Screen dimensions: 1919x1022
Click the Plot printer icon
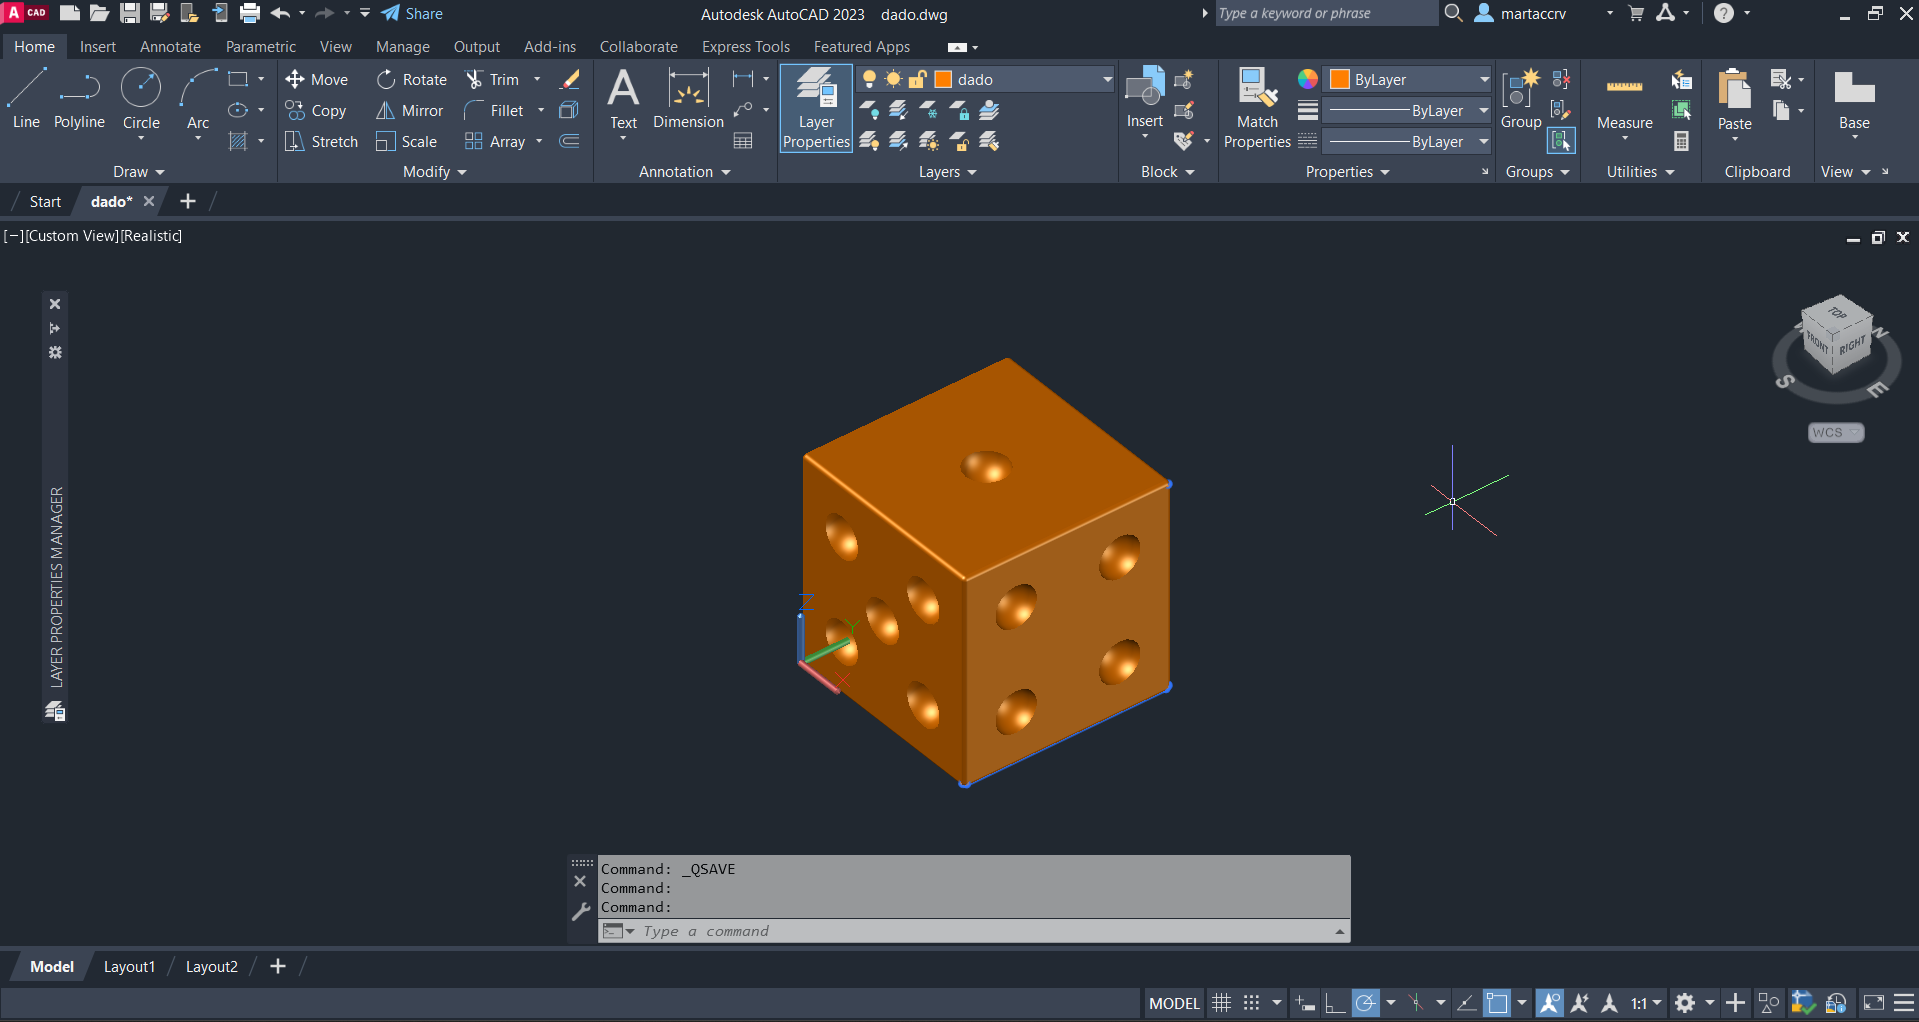pos(250,13)
